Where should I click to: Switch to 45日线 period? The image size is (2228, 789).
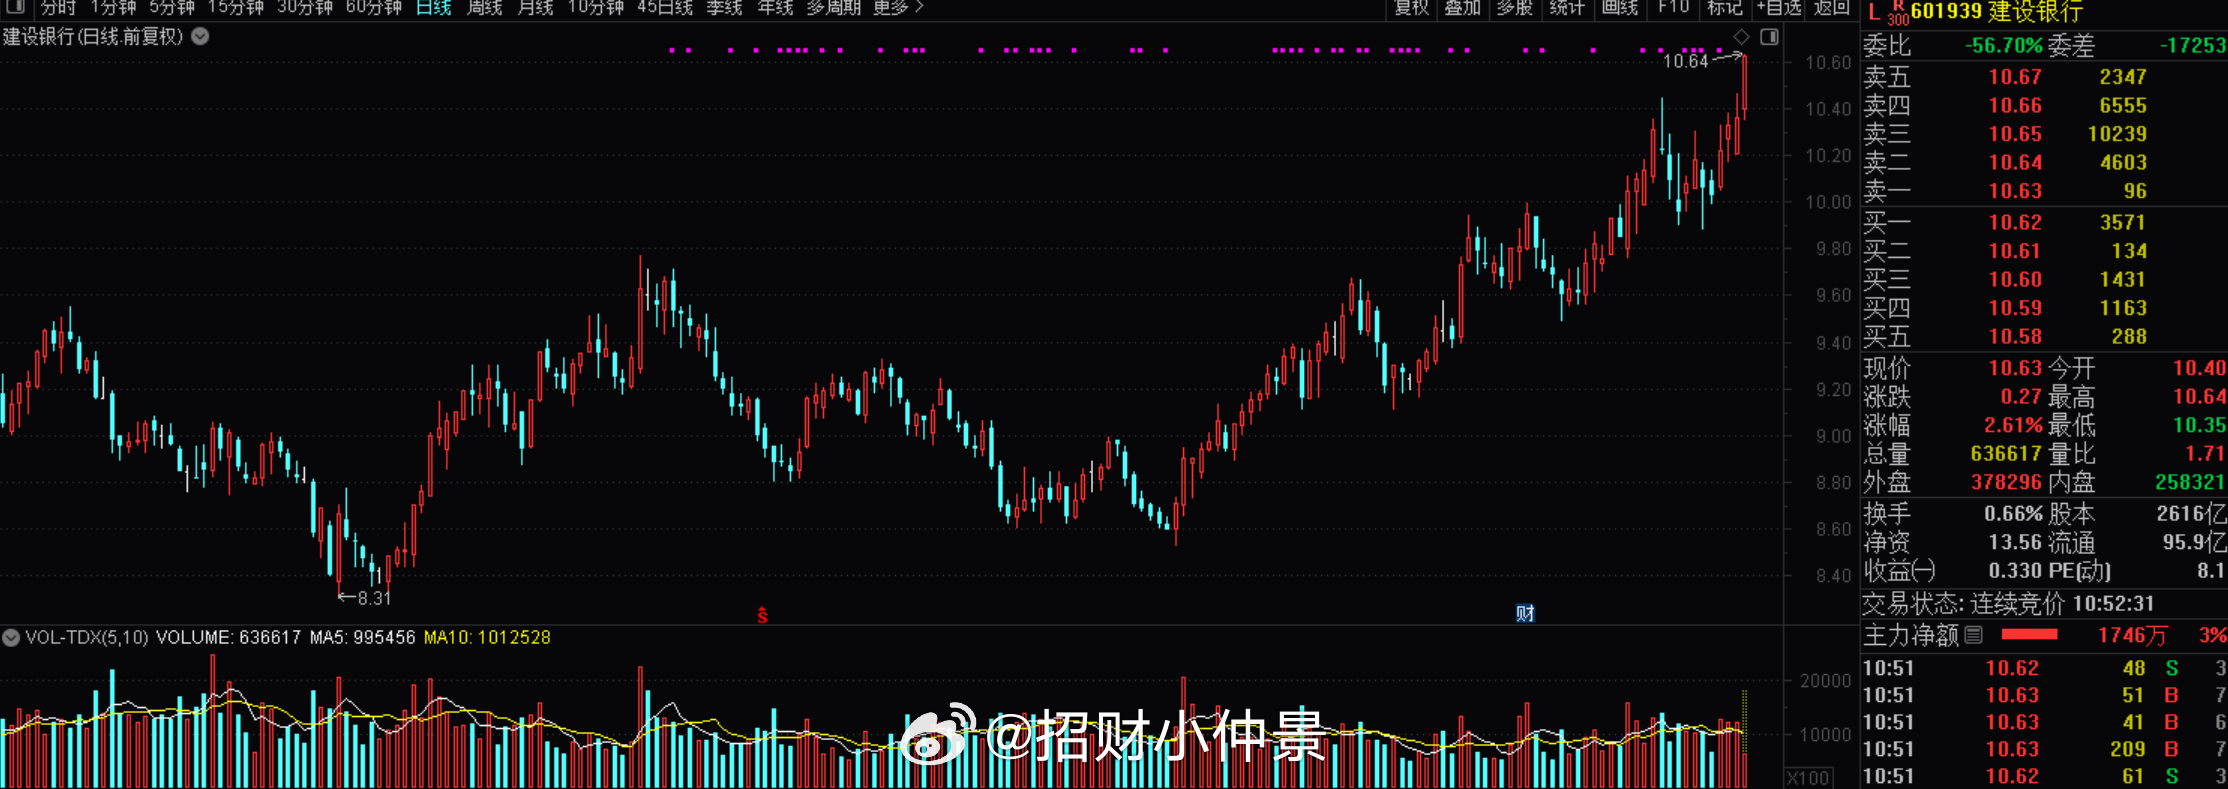click(664, 8)
